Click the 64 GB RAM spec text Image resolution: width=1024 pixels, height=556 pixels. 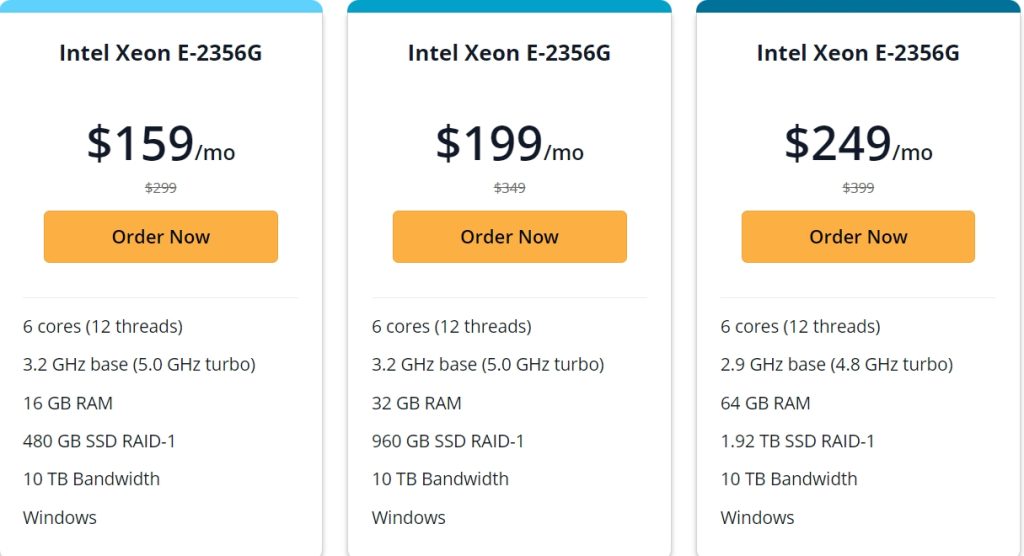(766, 403)
